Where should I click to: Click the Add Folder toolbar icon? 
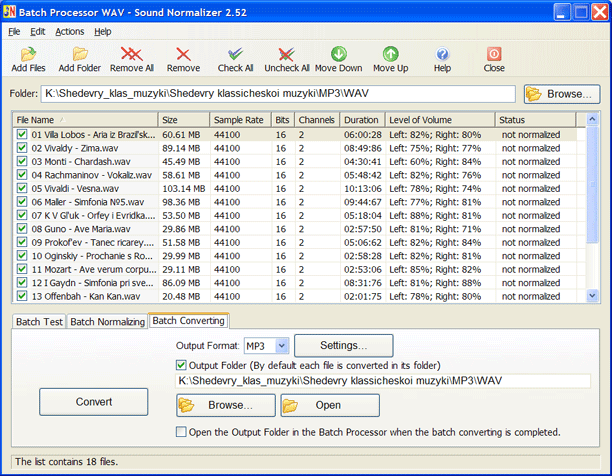click(x=80, y=54)
